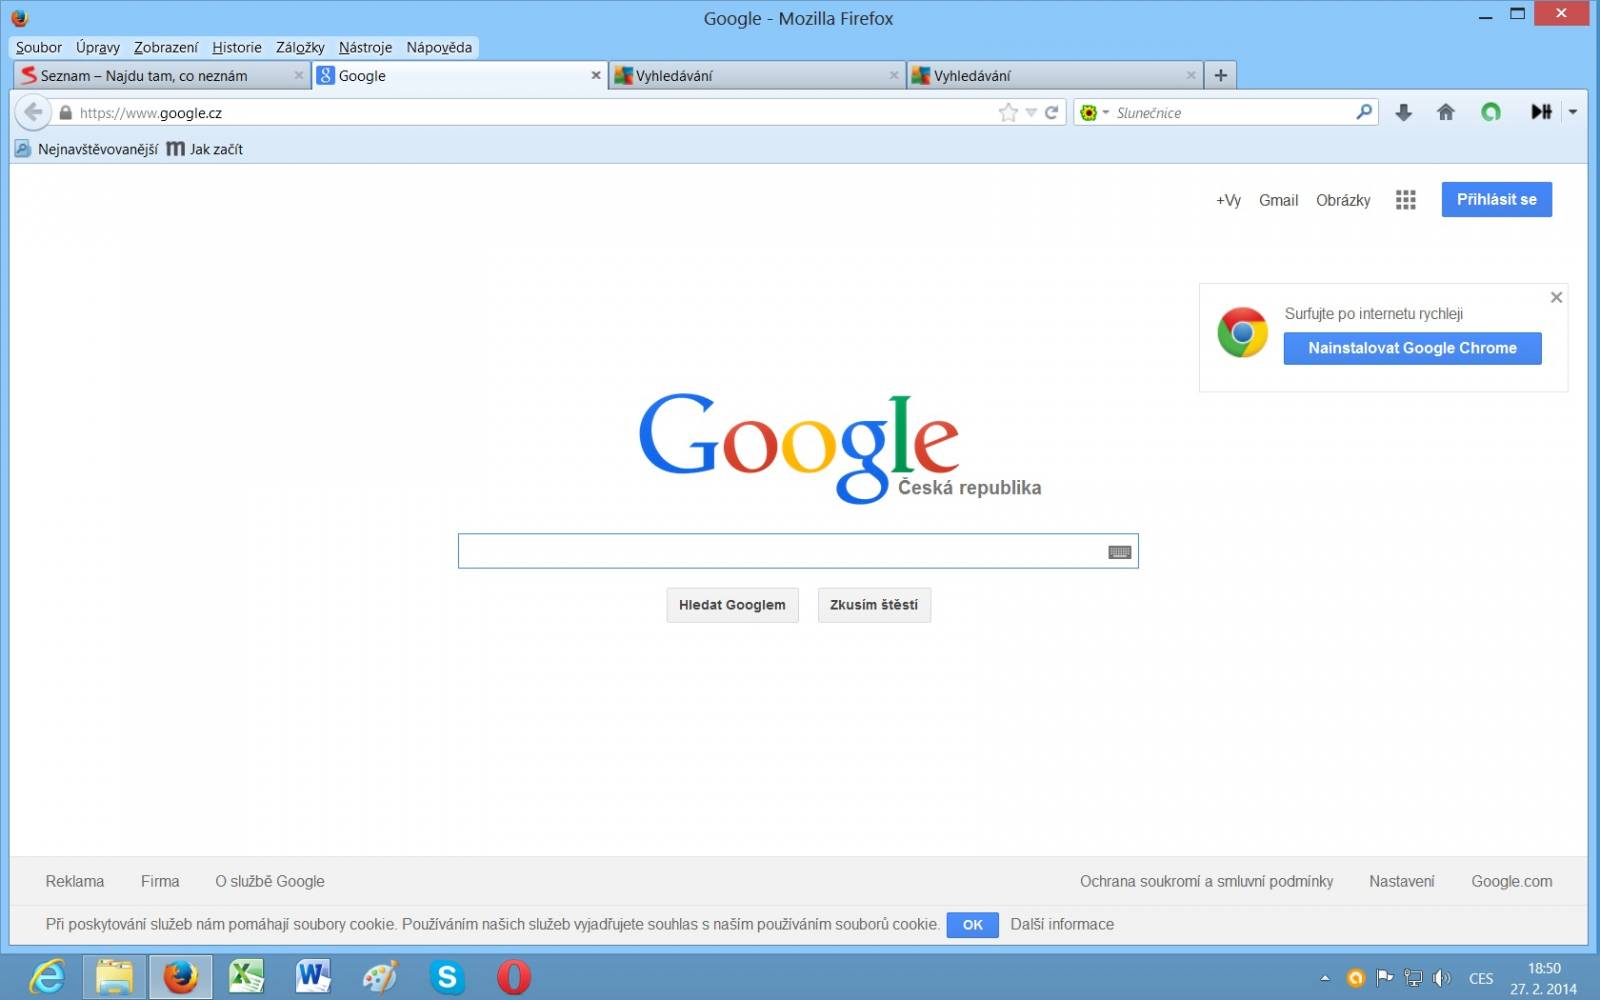This screenshot has height=1000, width=1600.
Task: Open the Firma footer link
Action: (160, 881)
